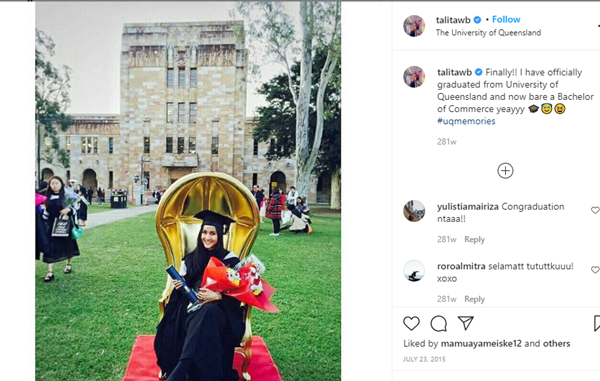Screen dimensions: 600x381
Task: Open talitawb avatar in post header
Action: point(414,26)
